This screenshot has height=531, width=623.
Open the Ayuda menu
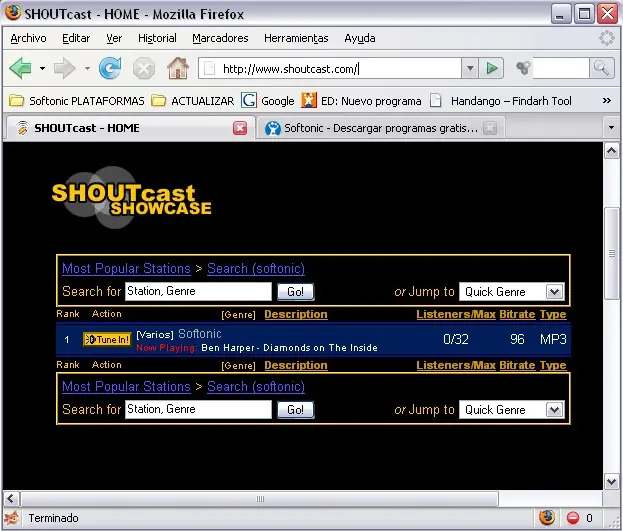point(360,38)
